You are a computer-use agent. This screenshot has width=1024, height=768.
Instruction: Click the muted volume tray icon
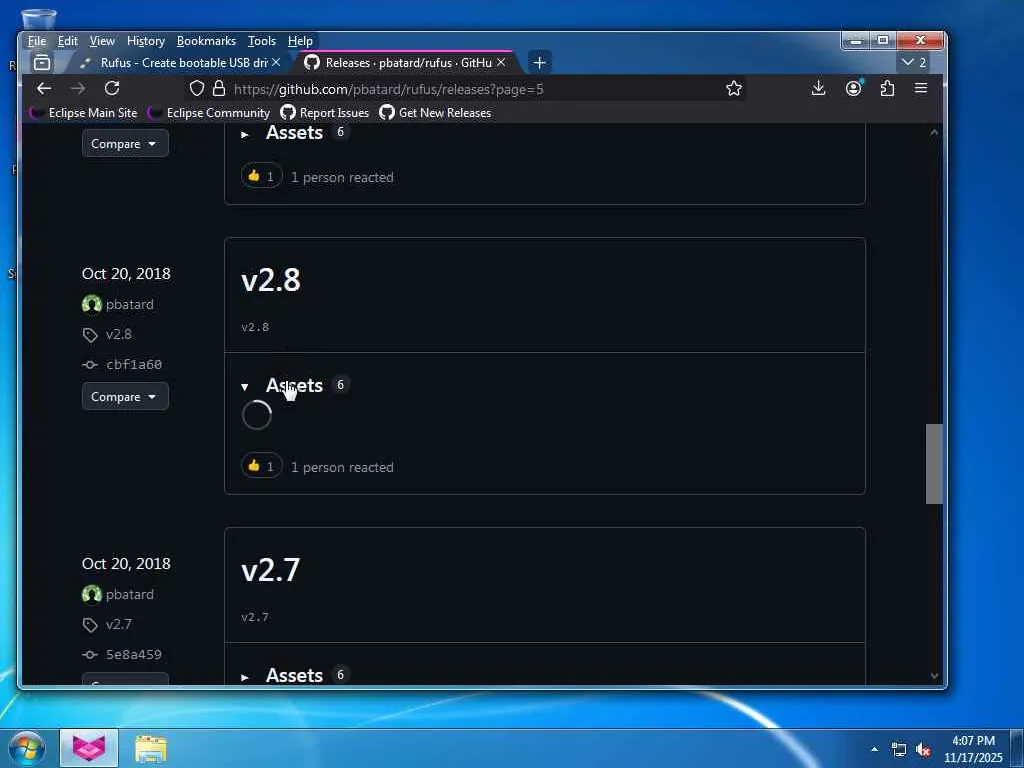tap(923, 750)
